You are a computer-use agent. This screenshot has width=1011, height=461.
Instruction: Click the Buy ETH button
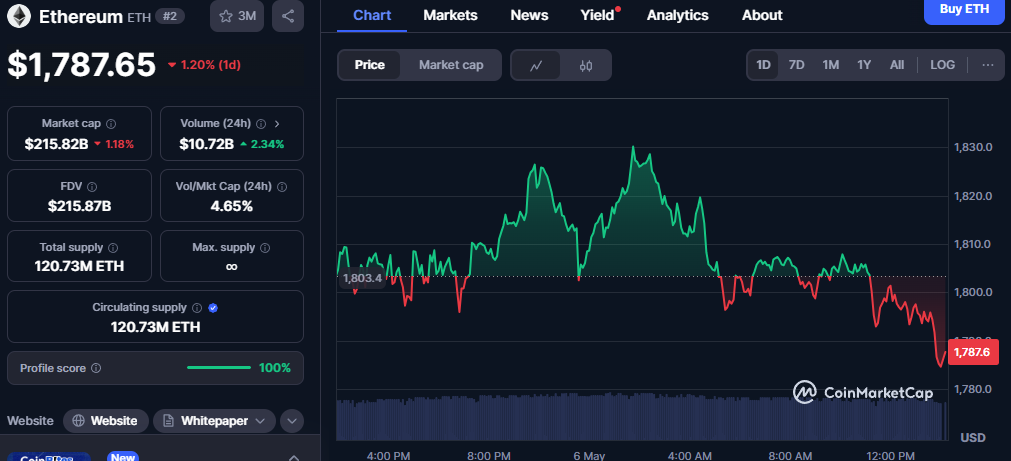pyautogui.click(x=964, y=10)
